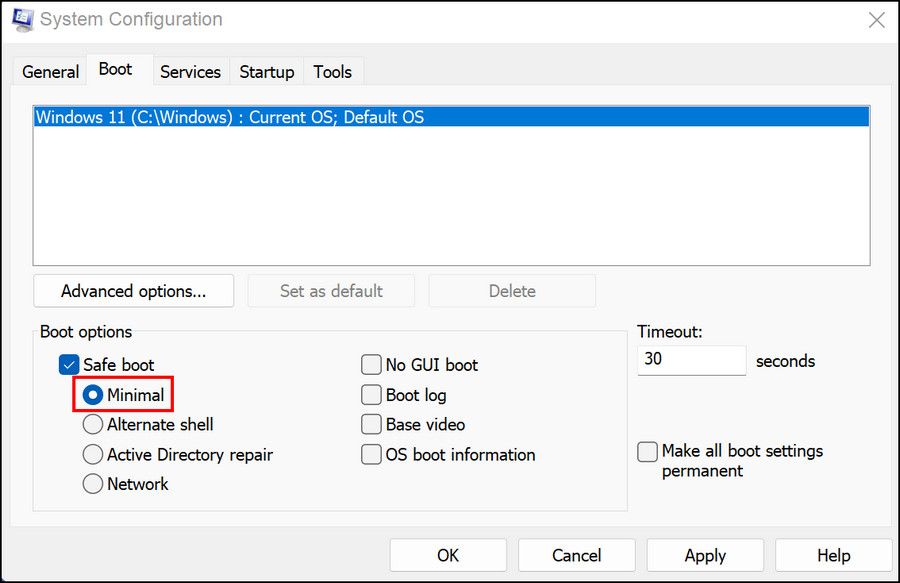Choose Alternate shell safe boot mode
The image size is (900, 583).
coord(93,424)
